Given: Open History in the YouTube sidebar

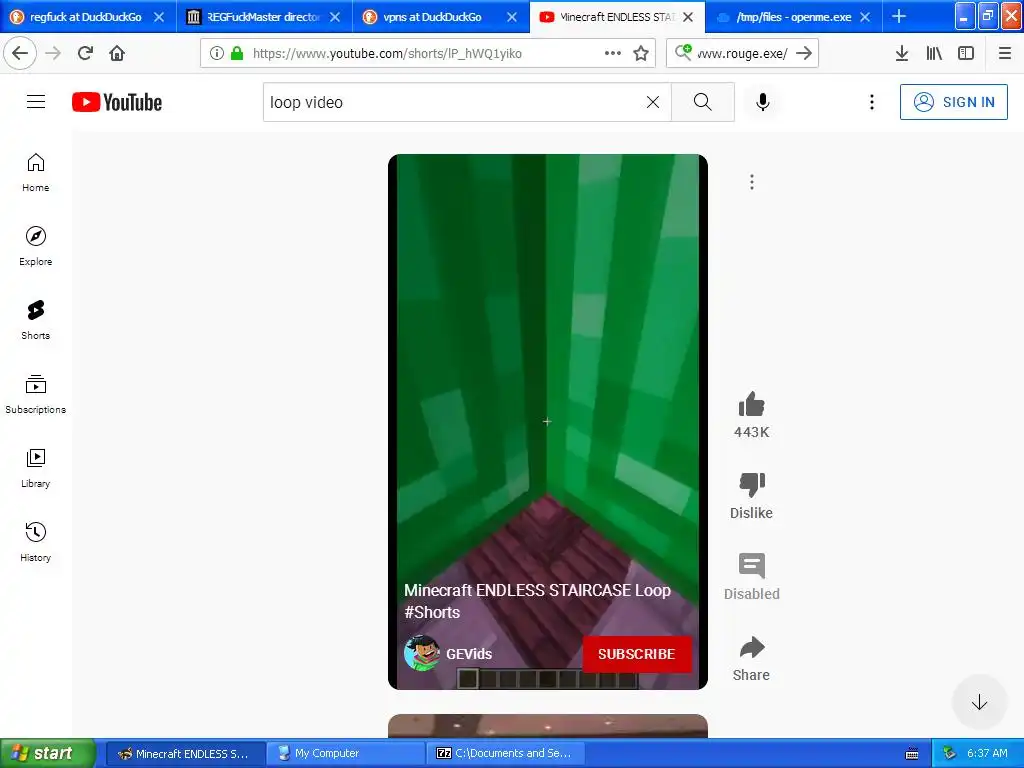Looking at the screenshot, I should 35,541.
